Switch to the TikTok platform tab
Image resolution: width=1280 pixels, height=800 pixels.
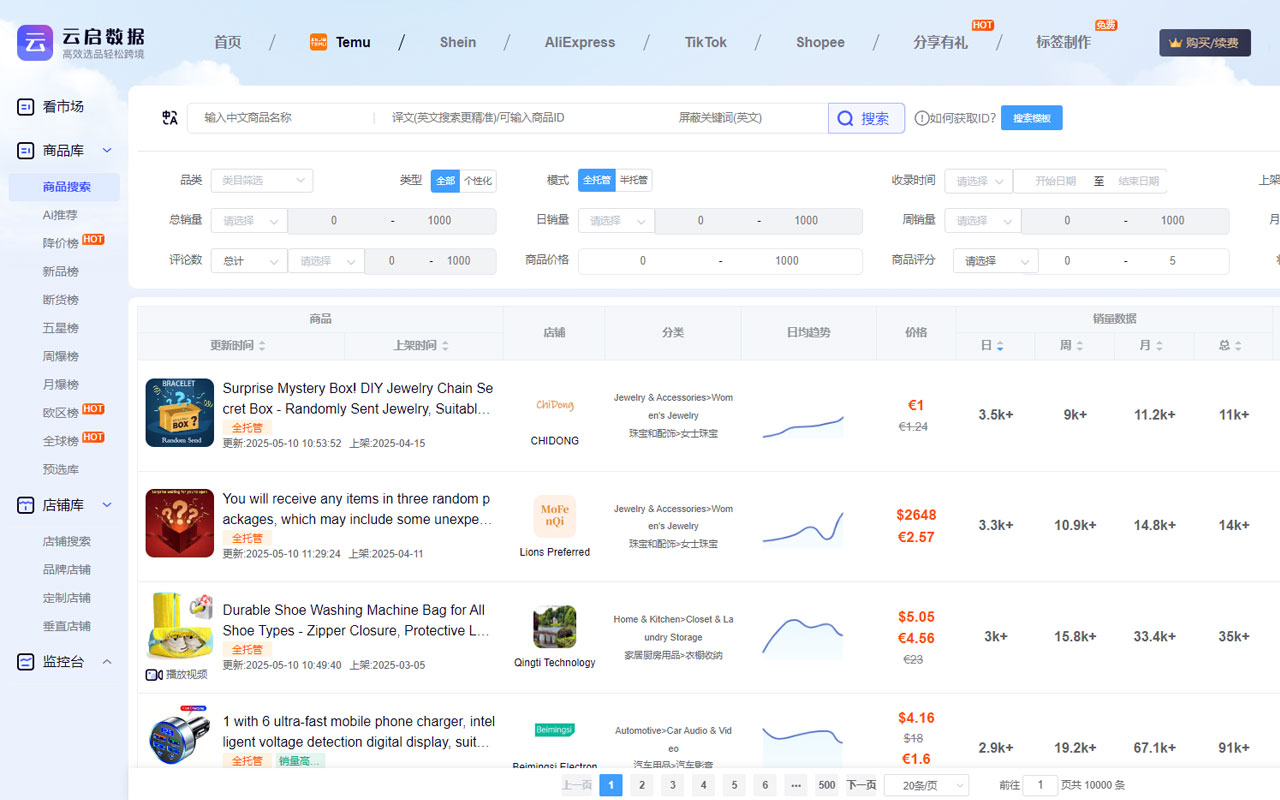[706, 42]
